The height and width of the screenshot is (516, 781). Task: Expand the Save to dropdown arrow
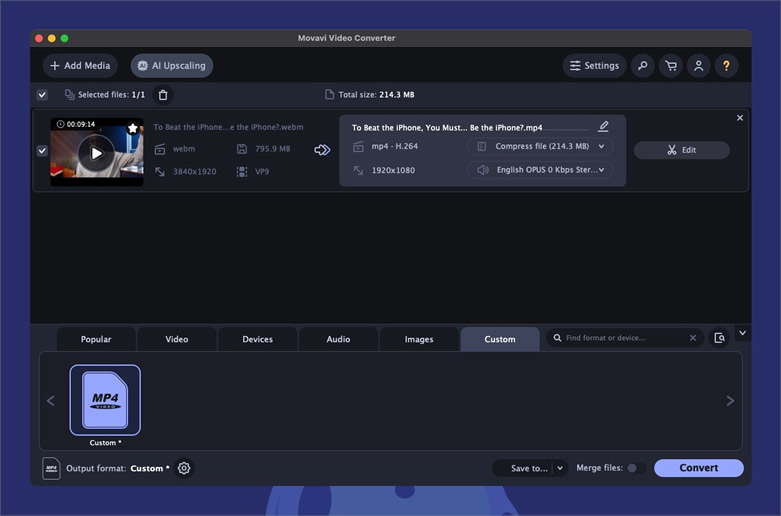pyautogui.click(x=560, y=468)
